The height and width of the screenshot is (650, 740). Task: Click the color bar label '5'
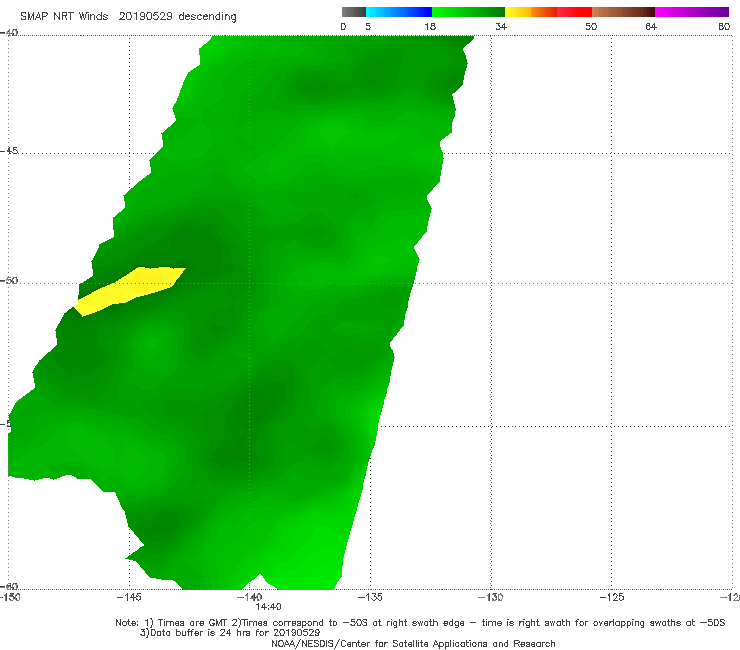tap(368, 27)
